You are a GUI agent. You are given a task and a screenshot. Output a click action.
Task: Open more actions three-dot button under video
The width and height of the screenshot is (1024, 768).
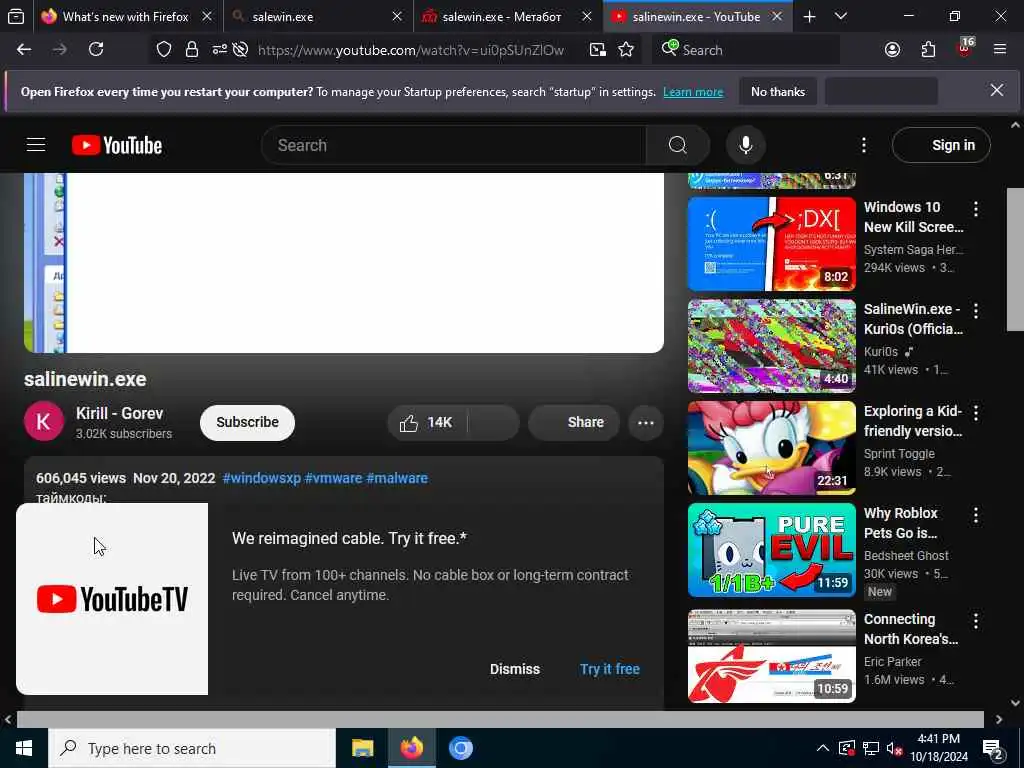pyautogui.click(x=646, y=423)
